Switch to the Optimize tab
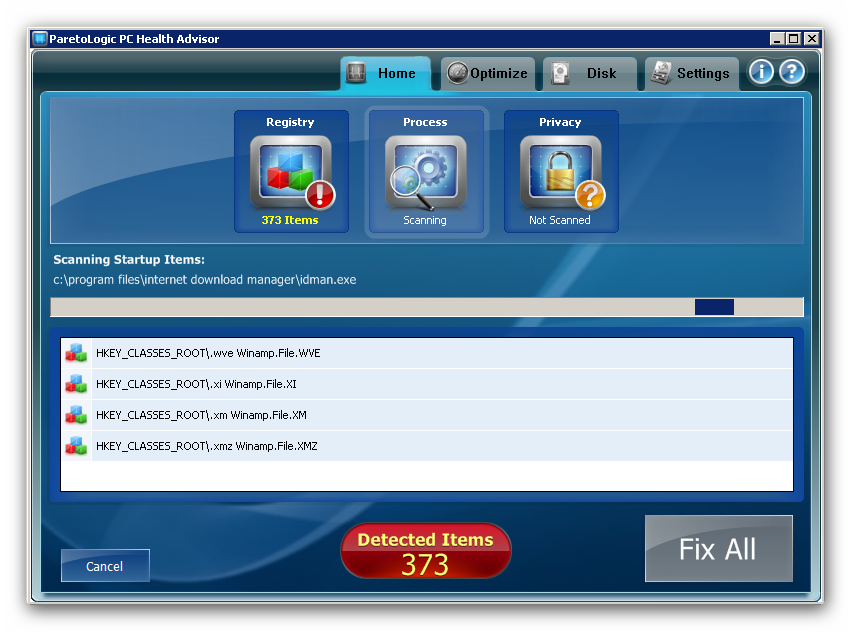The height and width of the screenshot is (632, 852). 487,73
